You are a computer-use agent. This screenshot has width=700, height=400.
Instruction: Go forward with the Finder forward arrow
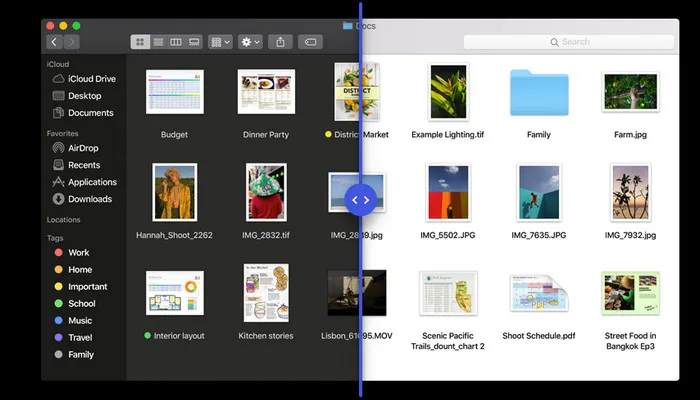click(x=71, y=42)
